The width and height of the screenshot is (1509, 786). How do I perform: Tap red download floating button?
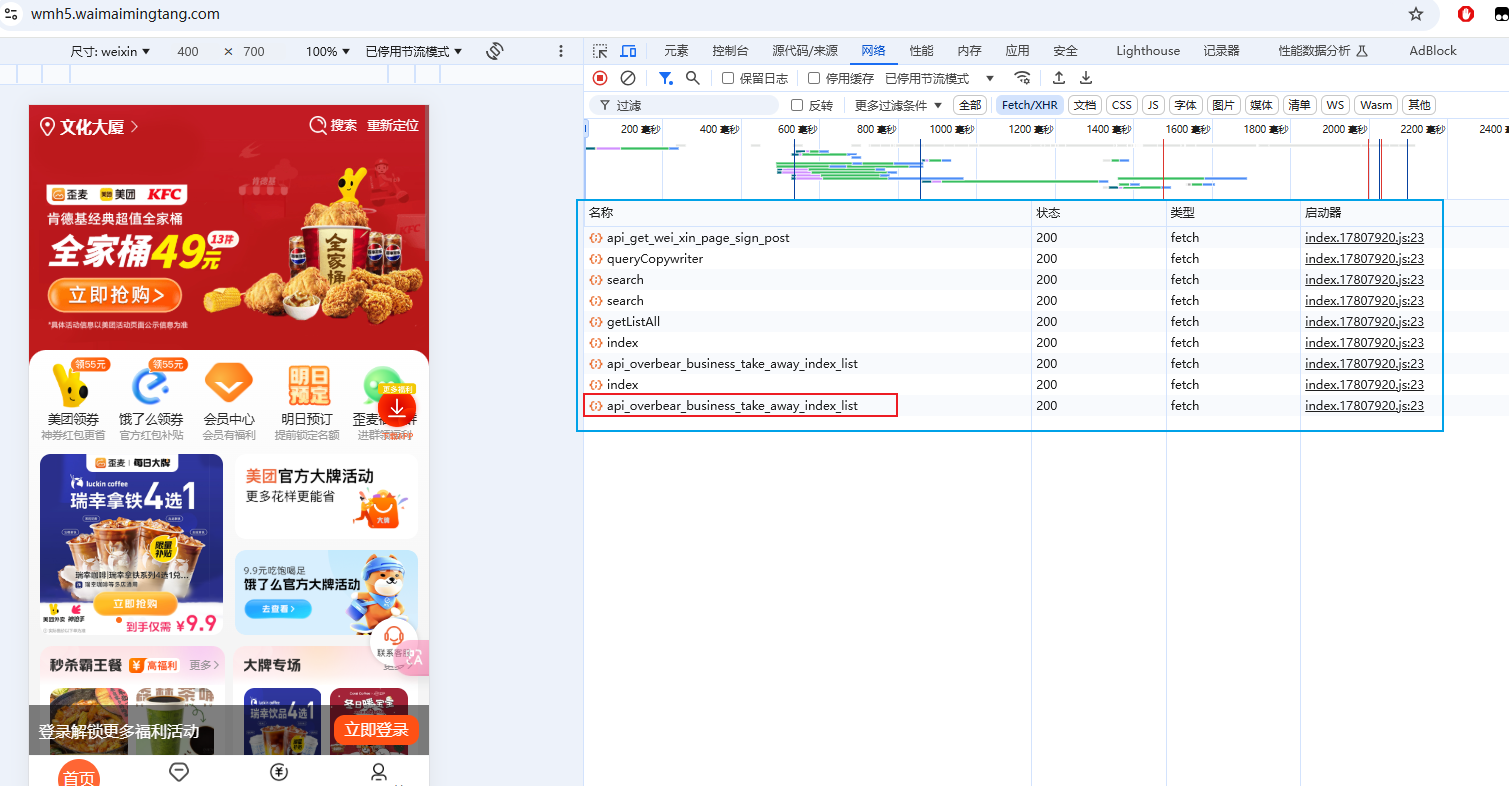coord(397,407)
